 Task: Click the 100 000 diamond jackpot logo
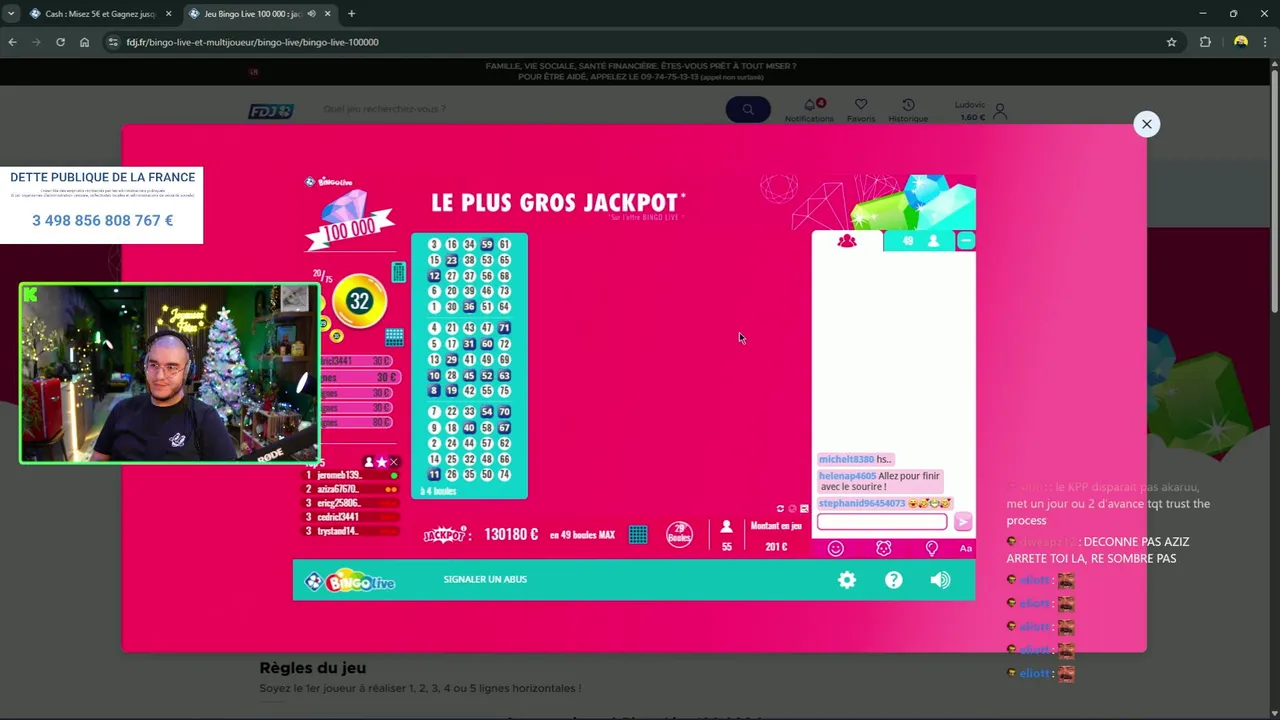click(x=349, y=219)
